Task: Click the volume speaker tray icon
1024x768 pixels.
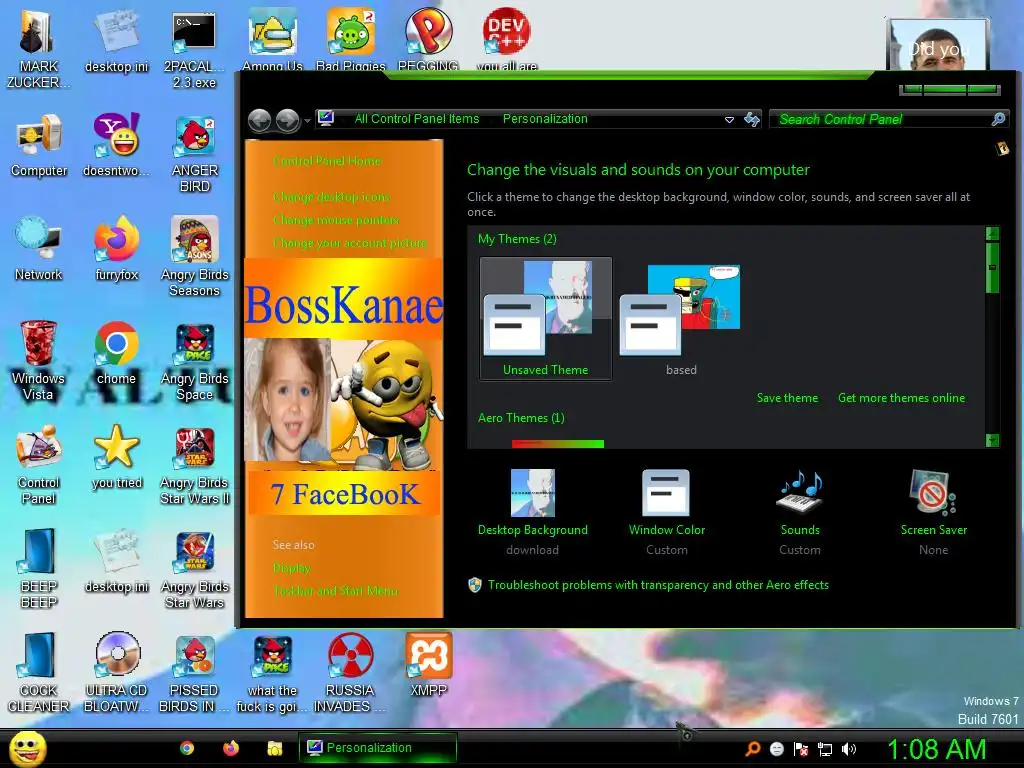Action: coord(849,749)
